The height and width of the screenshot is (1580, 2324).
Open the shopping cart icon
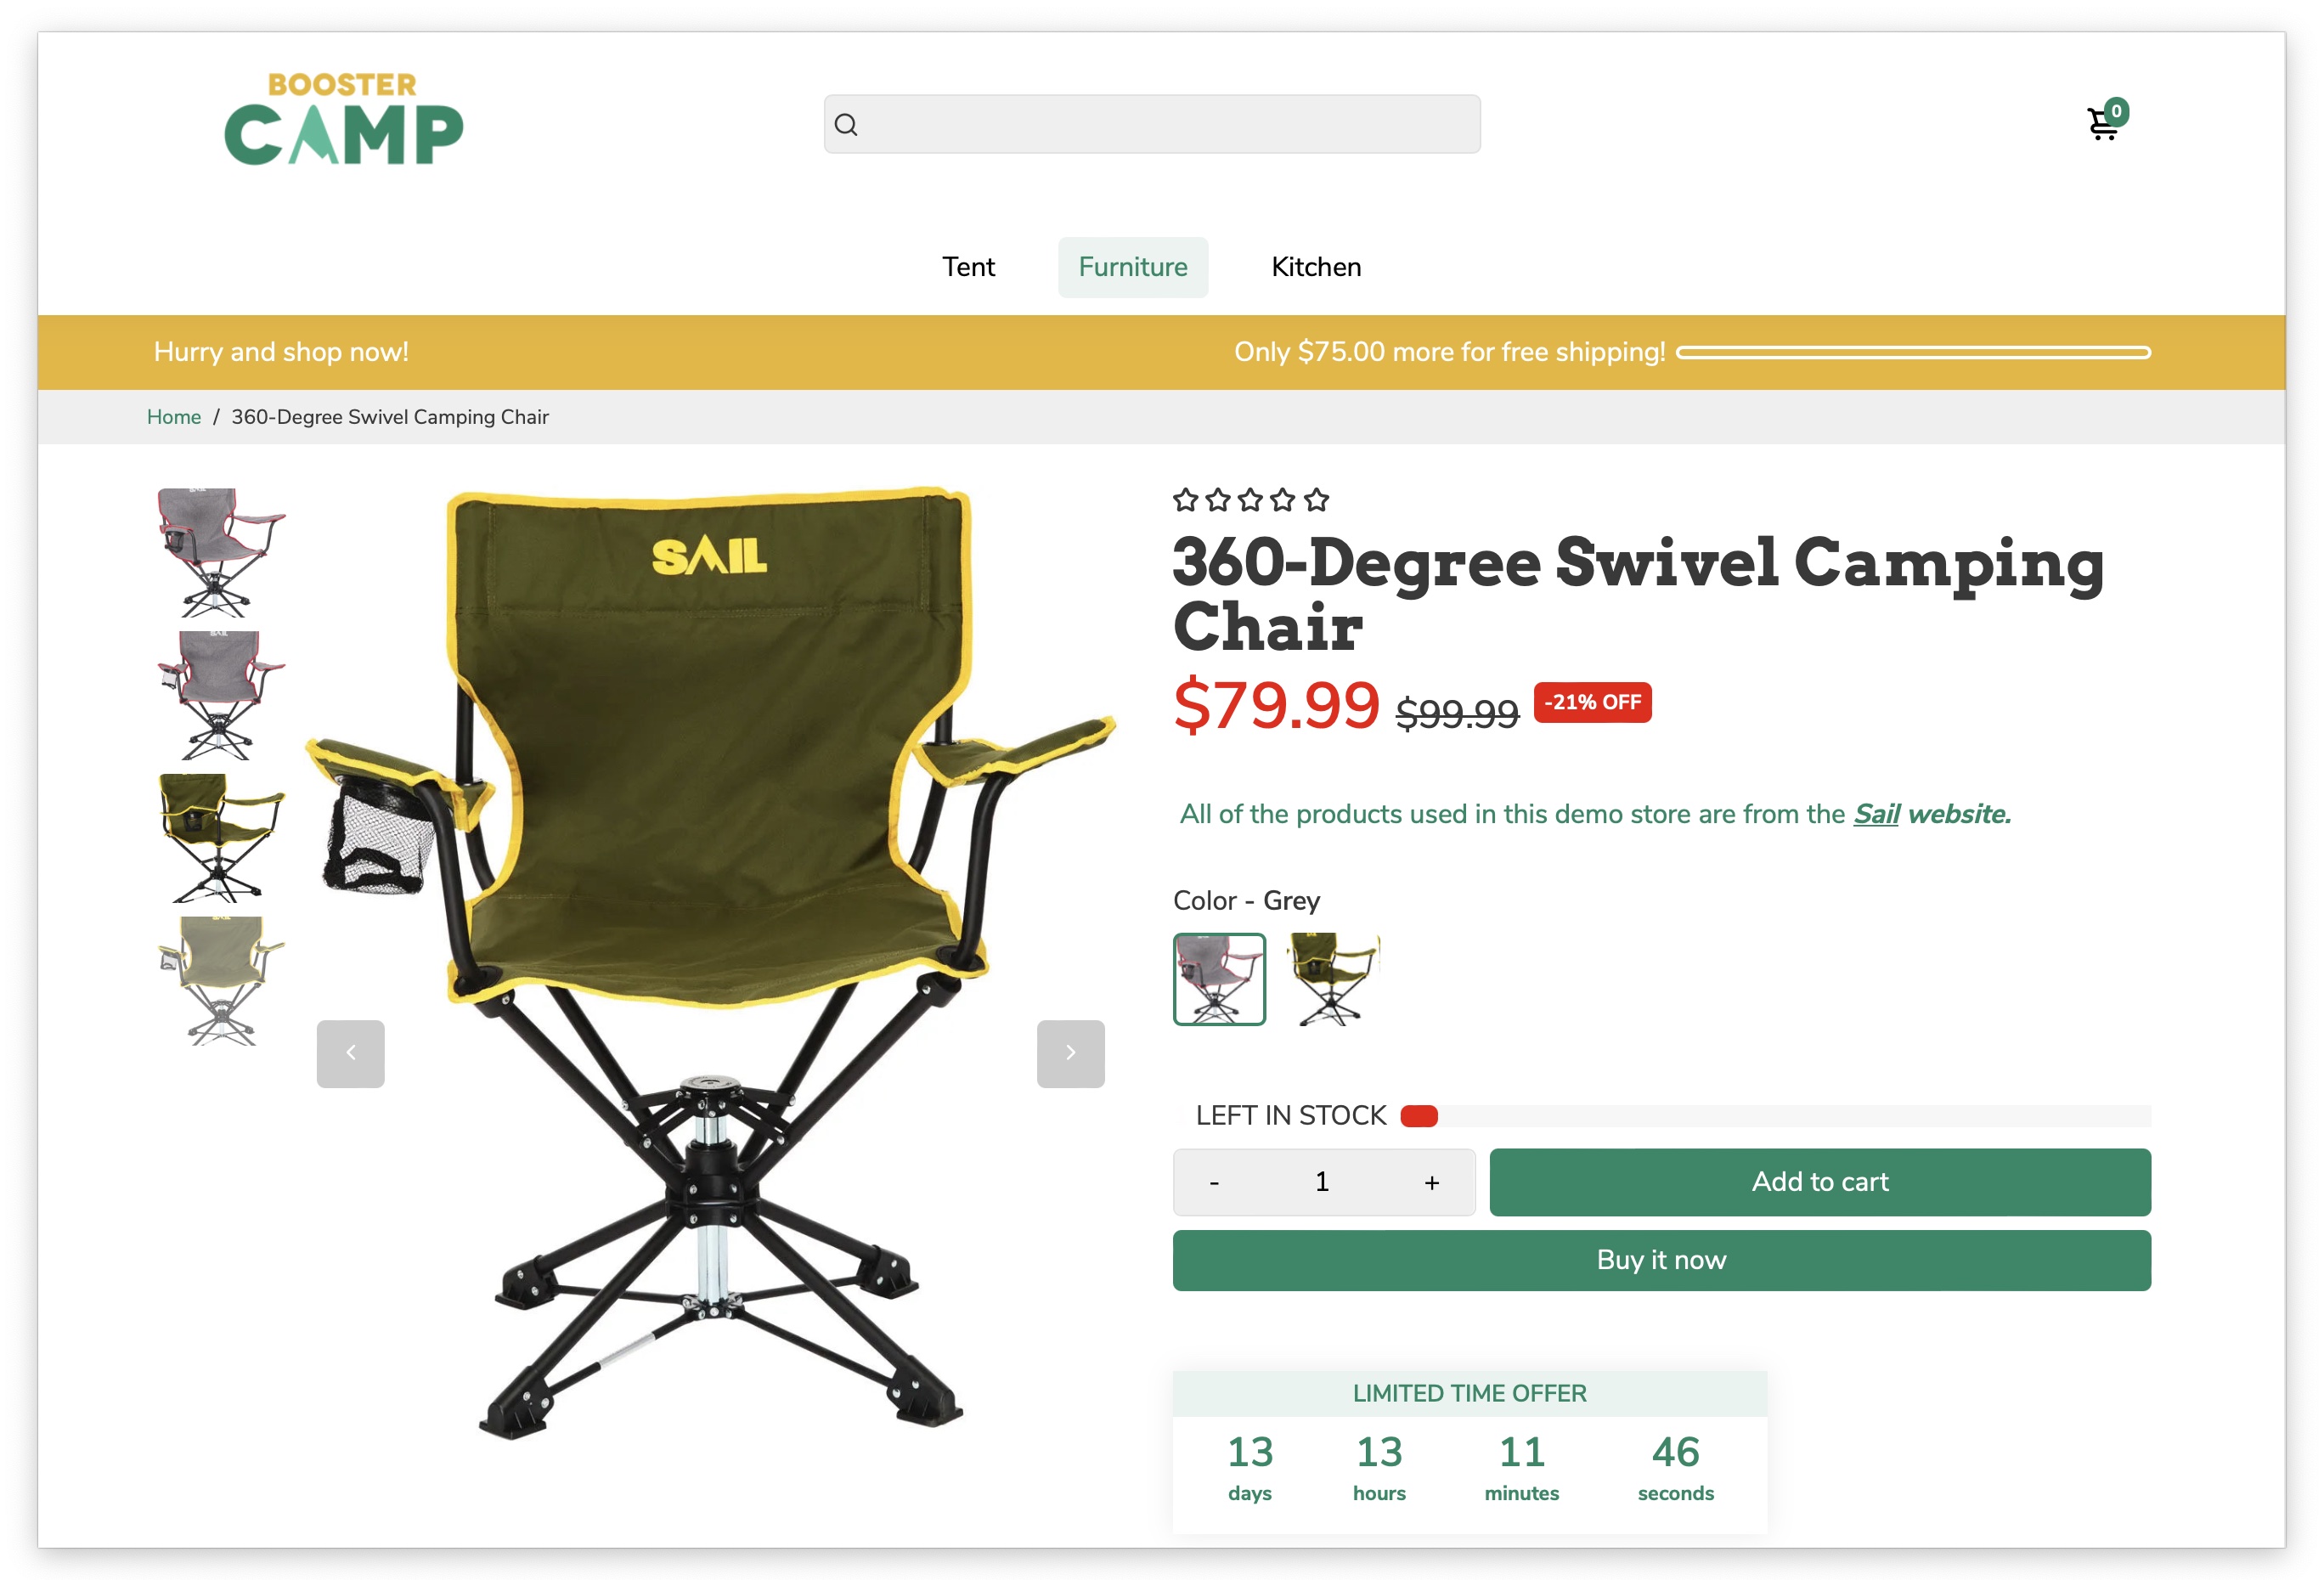pyautogui.click(x=2105, y=122)
